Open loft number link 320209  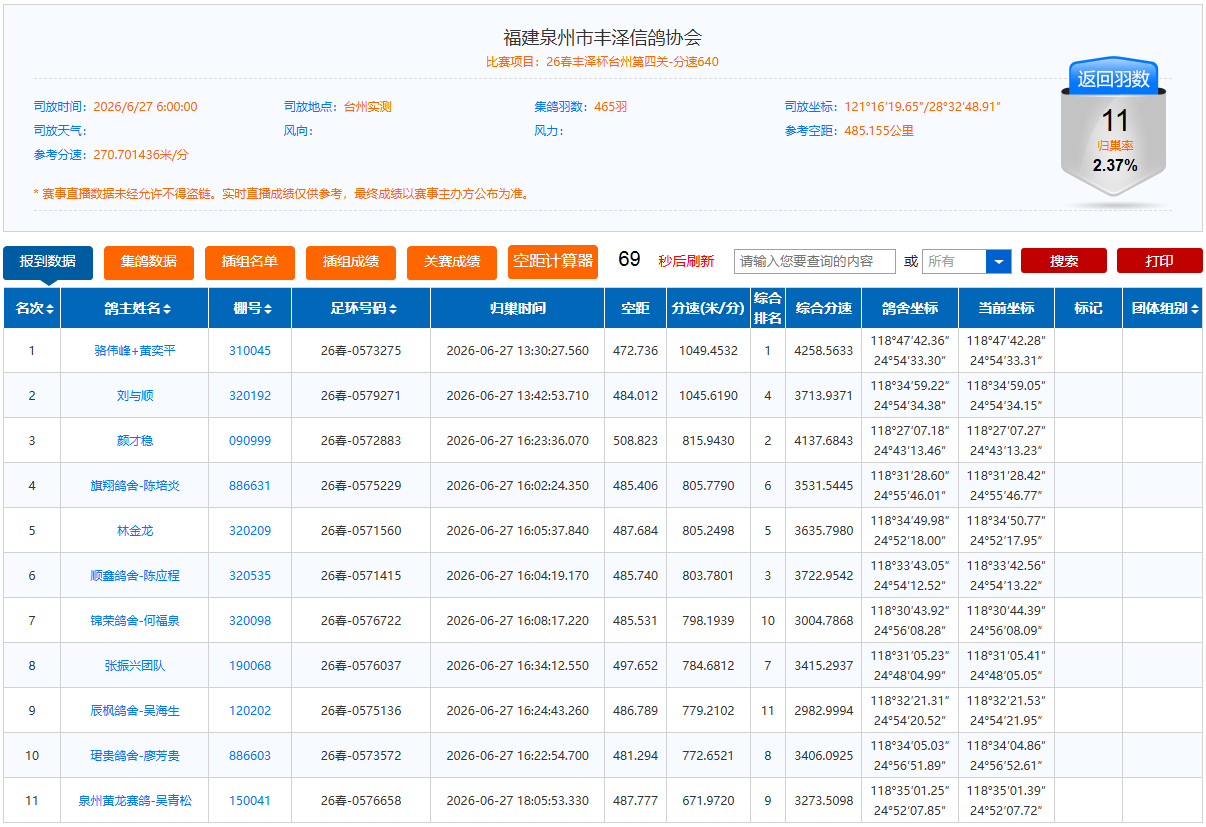(250, 531)
